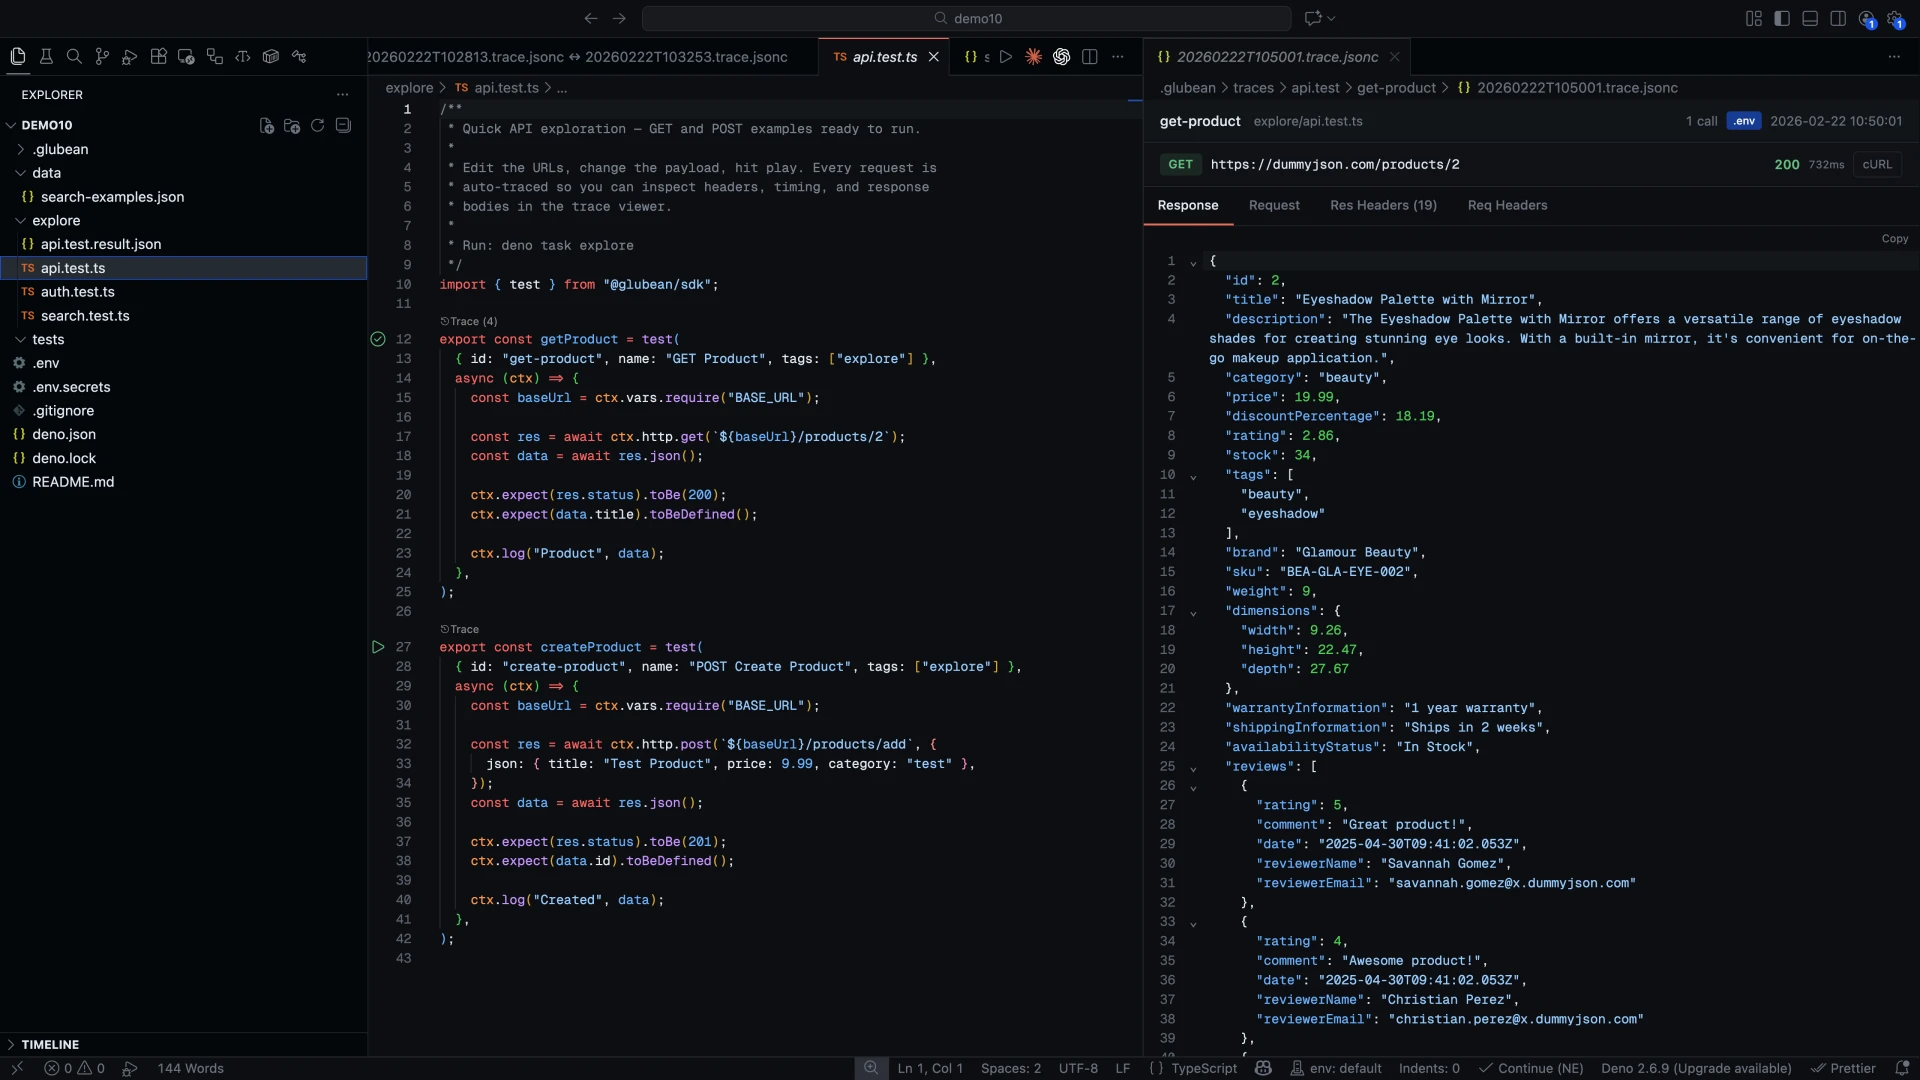Collapse the reviews array in the response JSON

[1195, 766]
